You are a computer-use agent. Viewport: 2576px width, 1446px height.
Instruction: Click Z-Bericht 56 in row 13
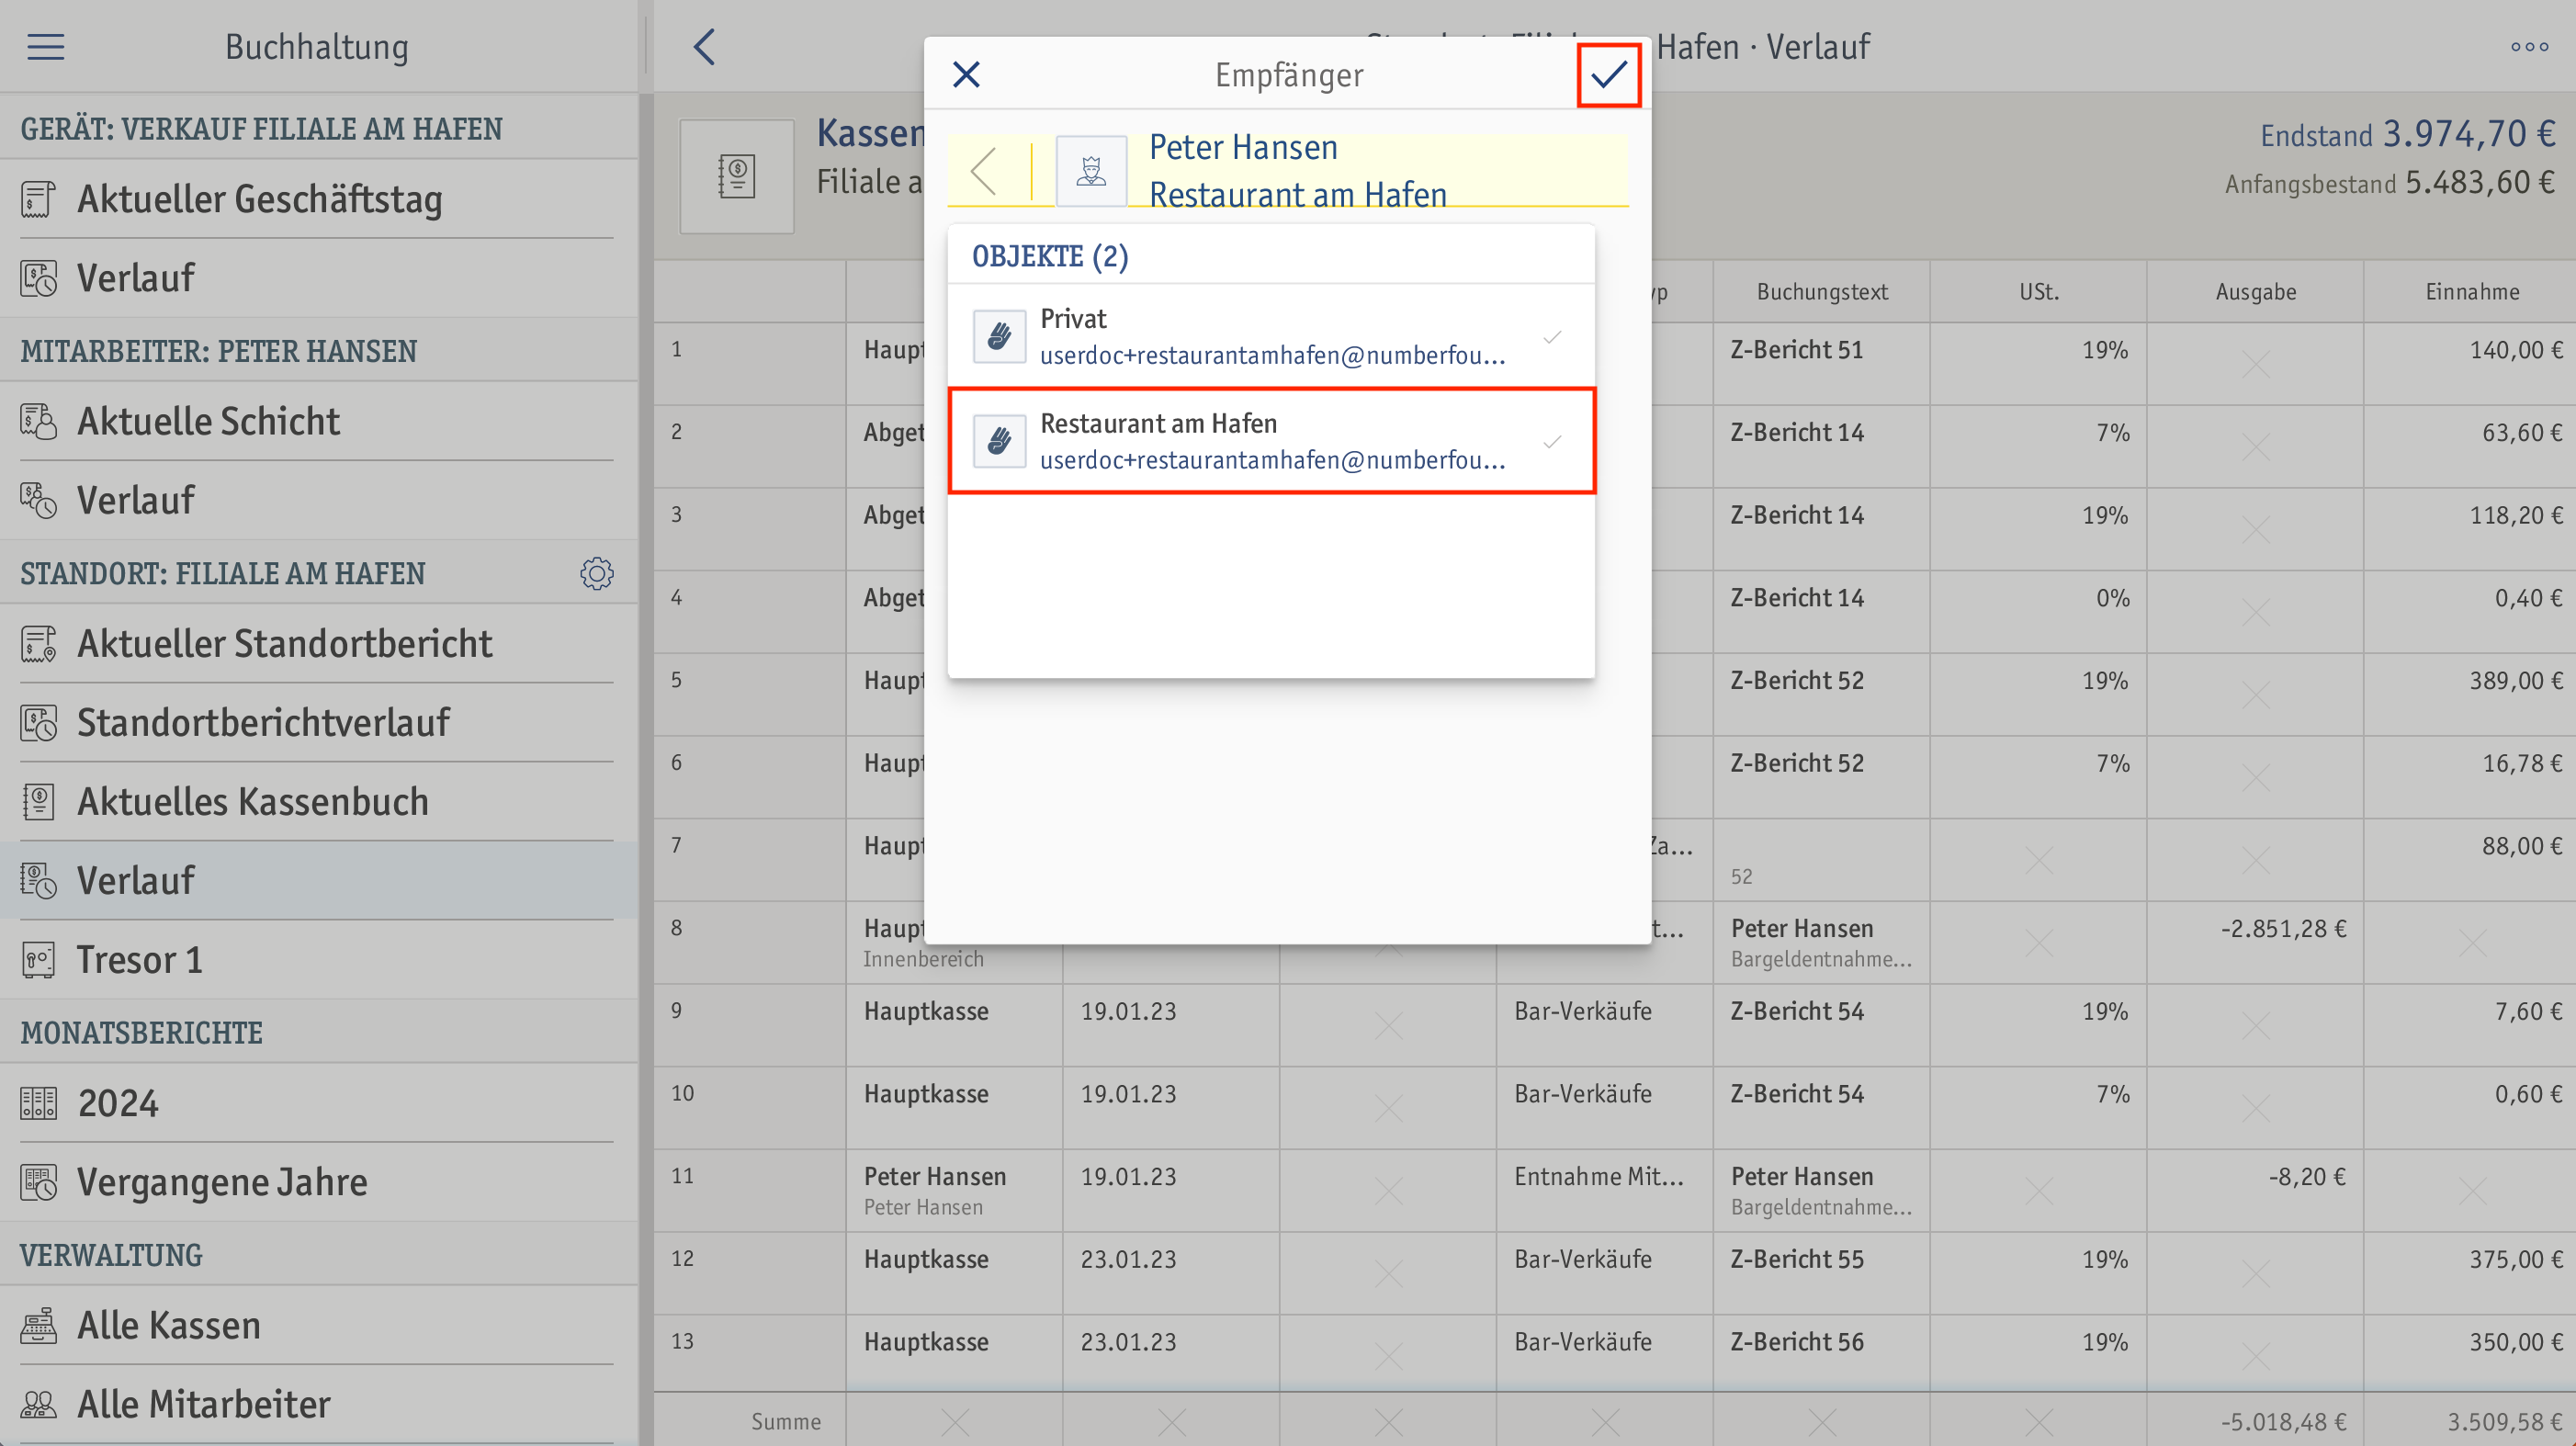click(x=1797, y=1343)
